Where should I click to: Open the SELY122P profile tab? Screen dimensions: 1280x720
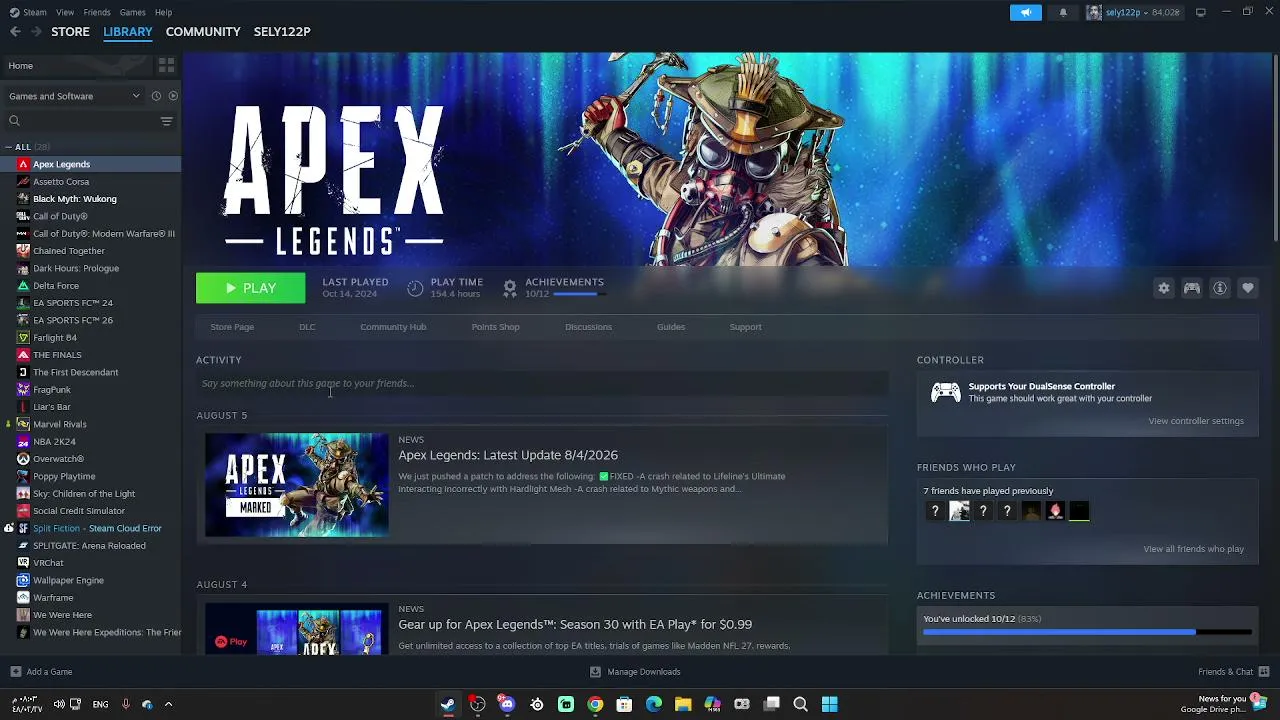pos(282,32)
